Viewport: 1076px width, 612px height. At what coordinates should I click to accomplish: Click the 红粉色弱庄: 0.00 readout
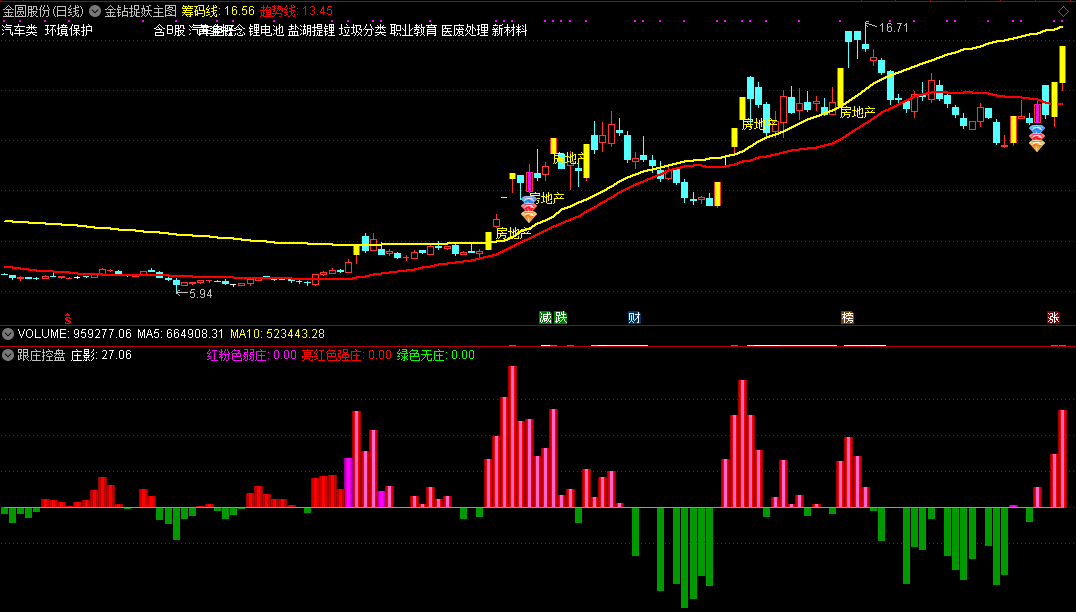pyautogui.click(x=252, y=355)
